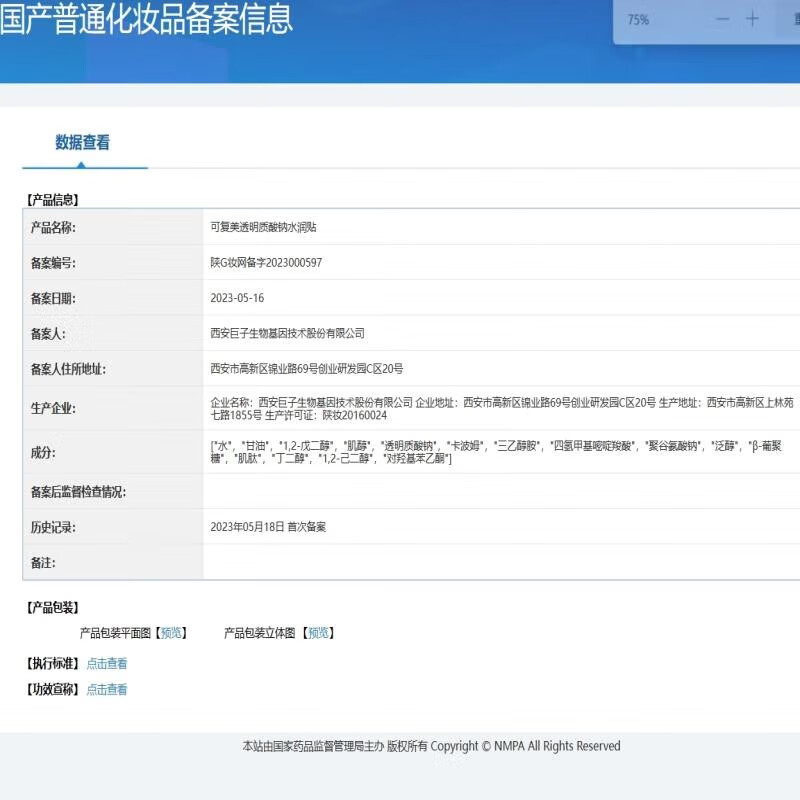The image size is (800, 800).
Task: Click 点击查看 next to 执行标准
Action: pyautogui.click(x=107, y=663)
